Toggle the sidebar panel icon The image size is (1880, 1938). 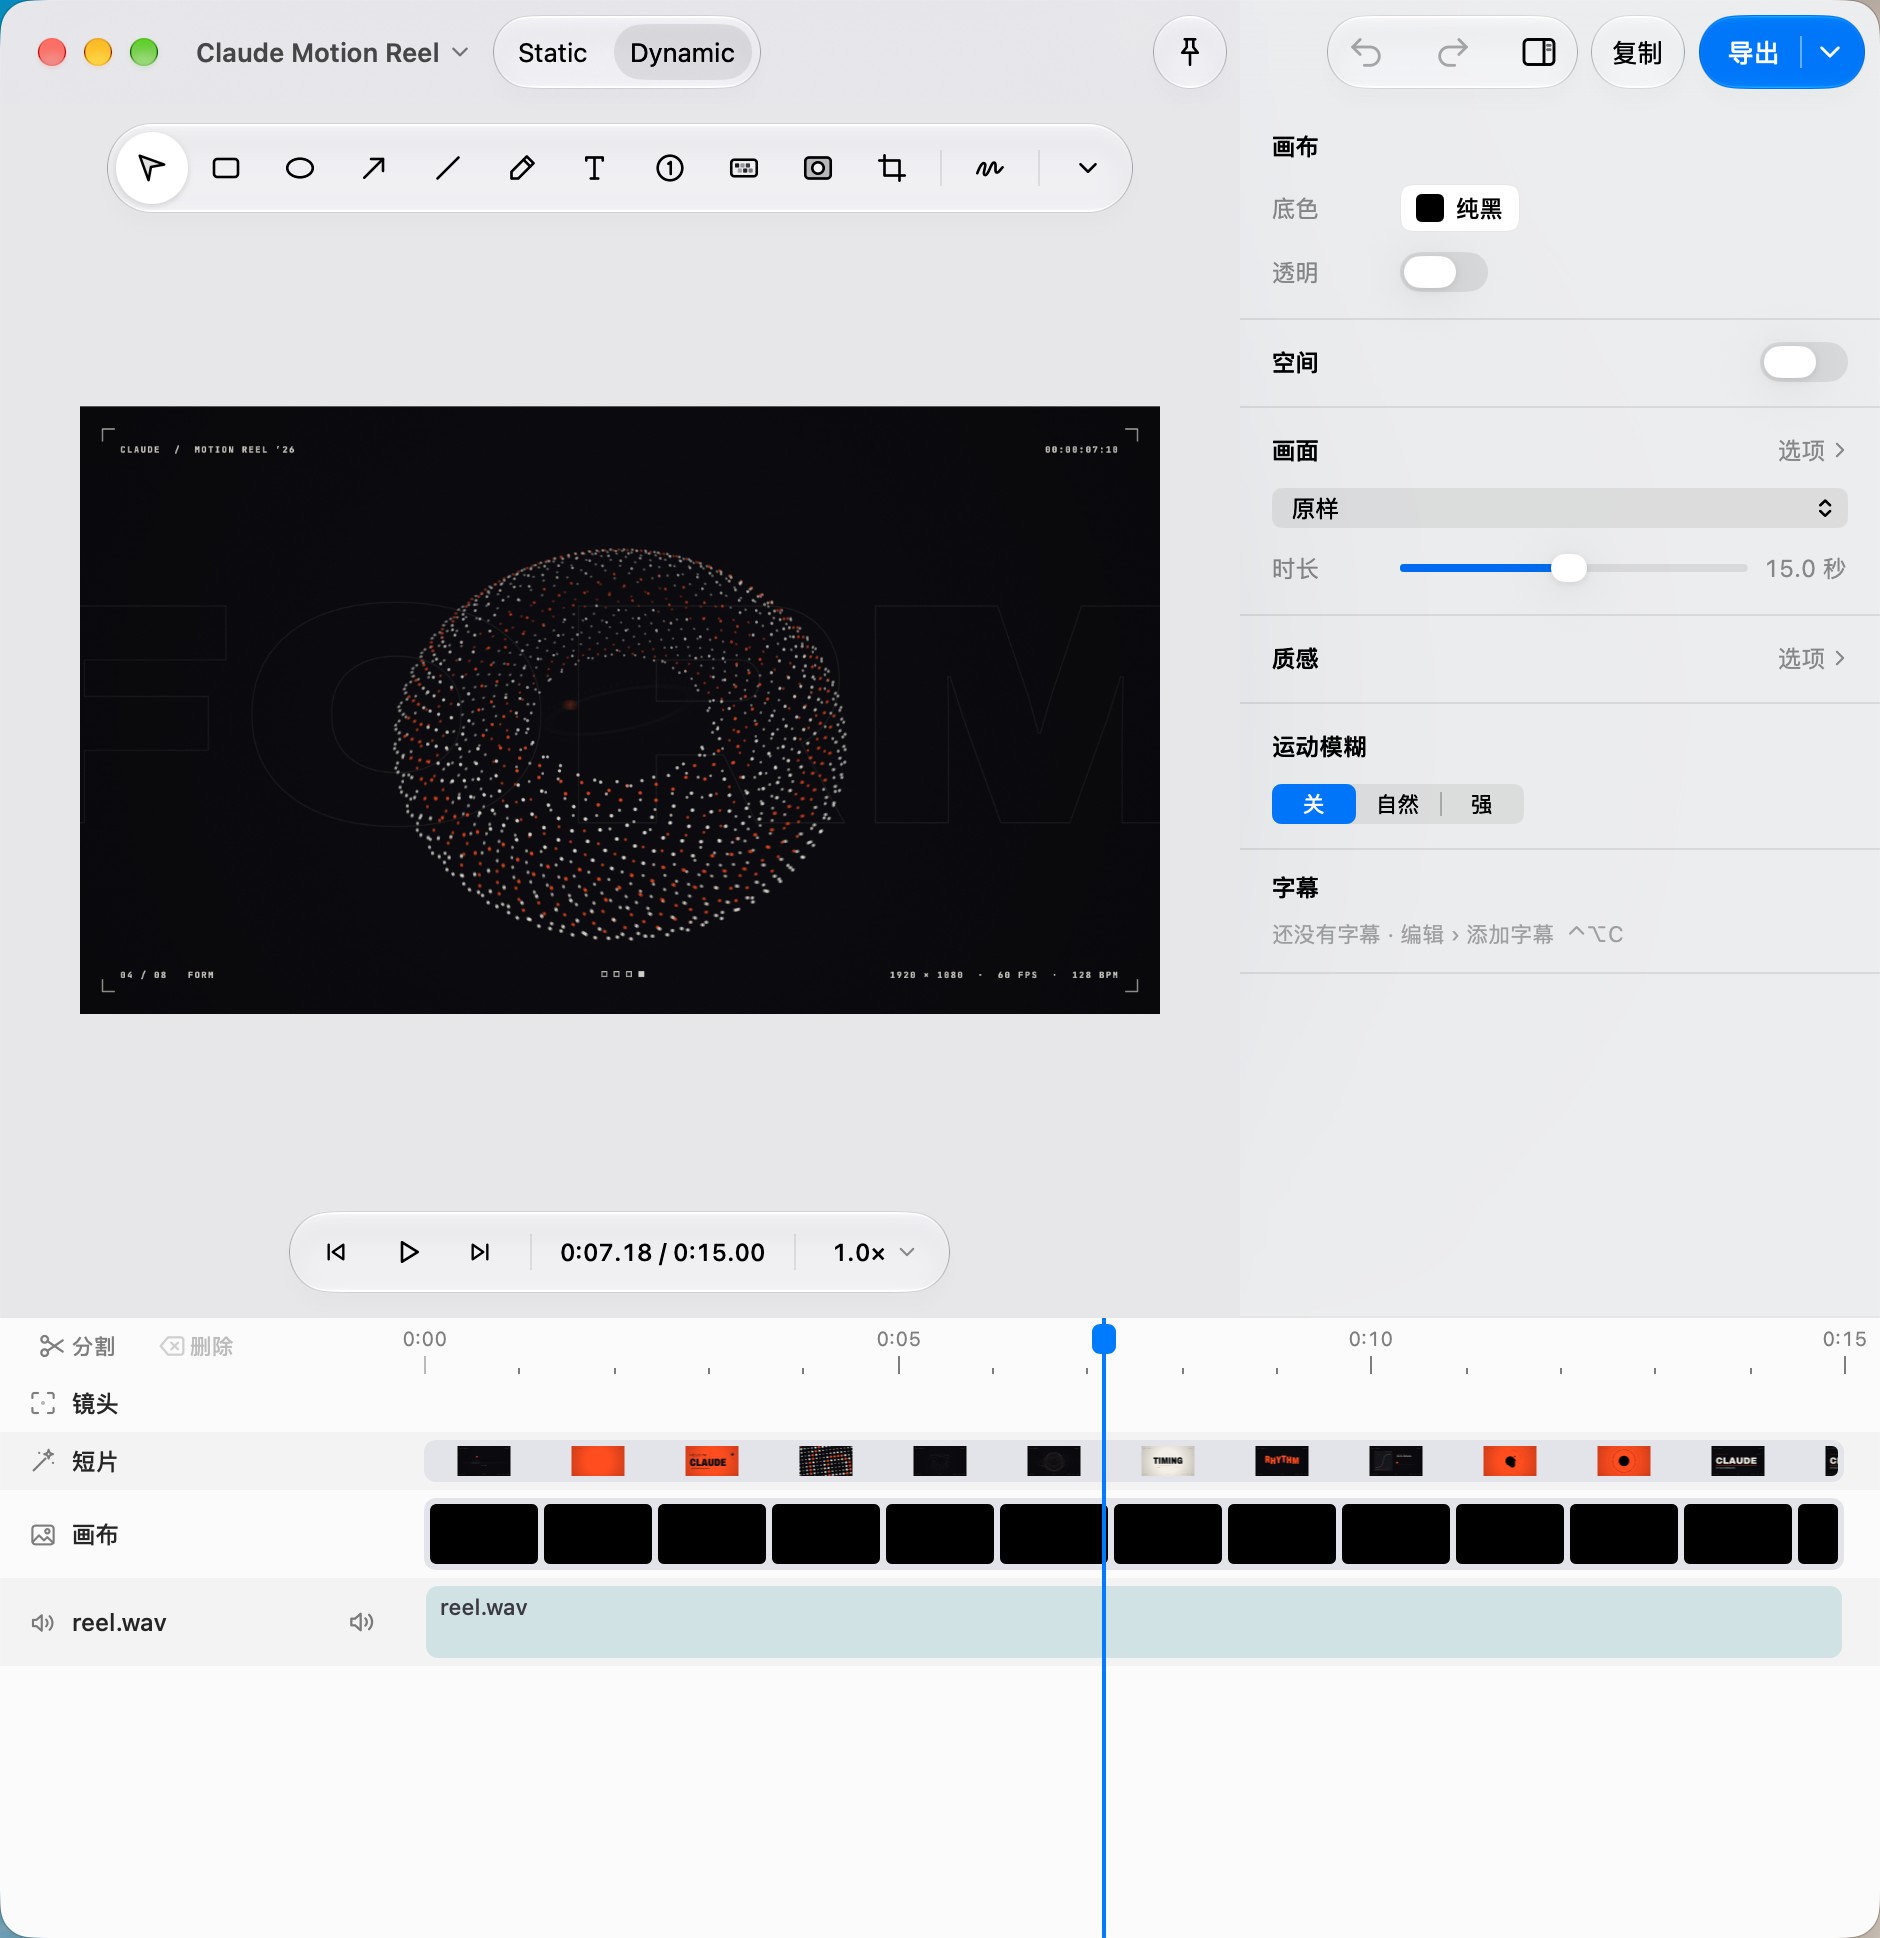tap(1538, 52)
